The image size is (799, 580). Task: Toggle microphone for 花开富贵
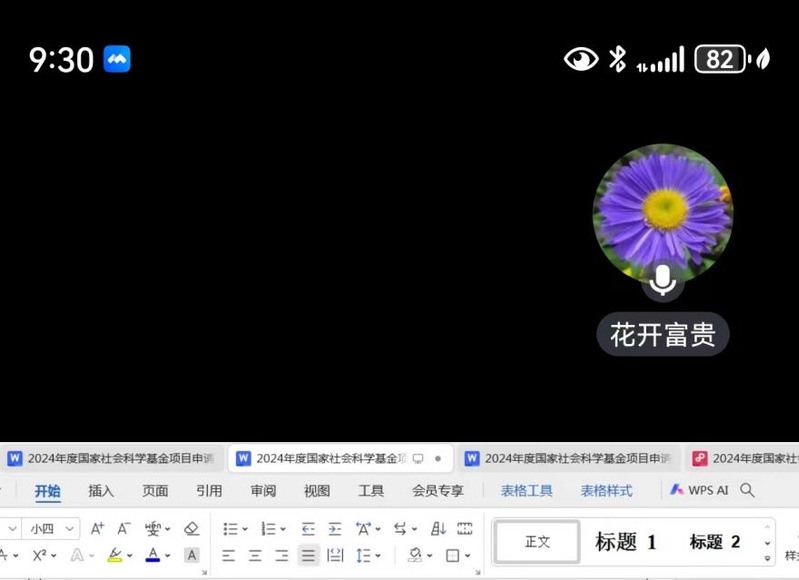(x=662, y=281)
